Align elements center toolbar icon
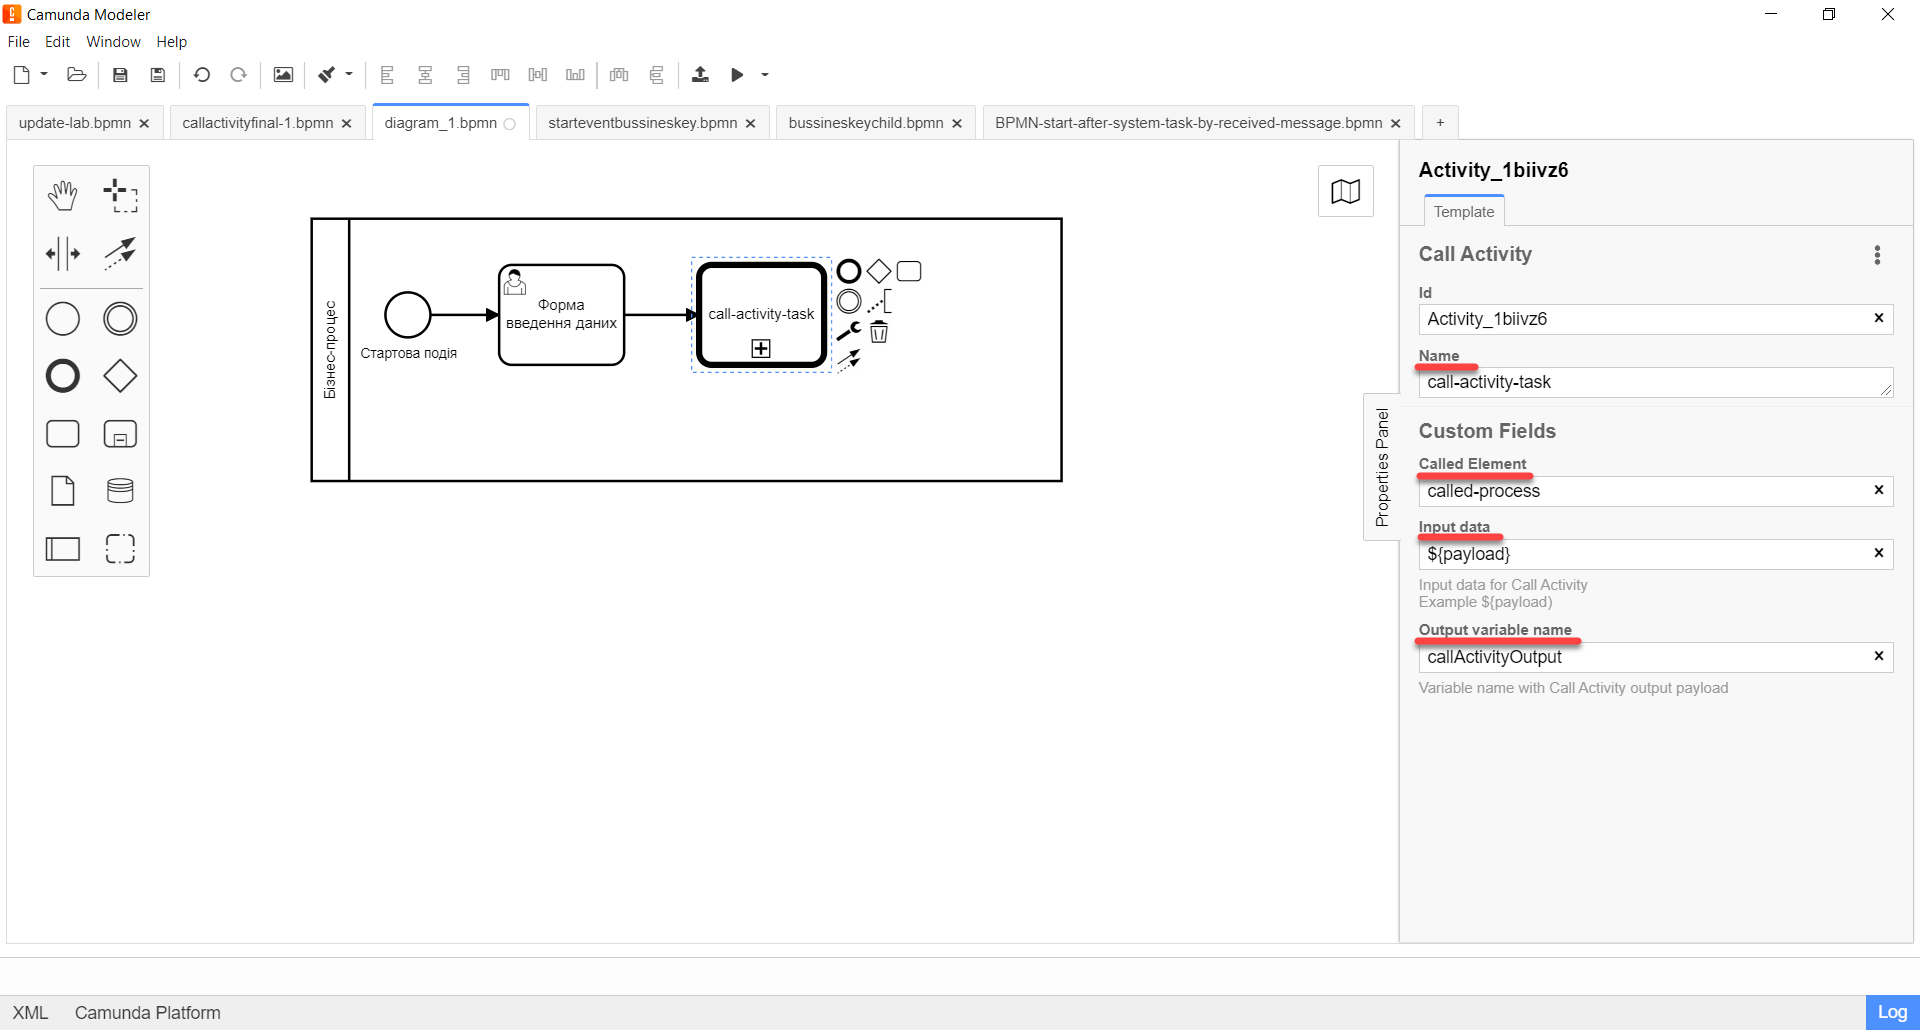 pyautogui.click(x=425, y=75)
